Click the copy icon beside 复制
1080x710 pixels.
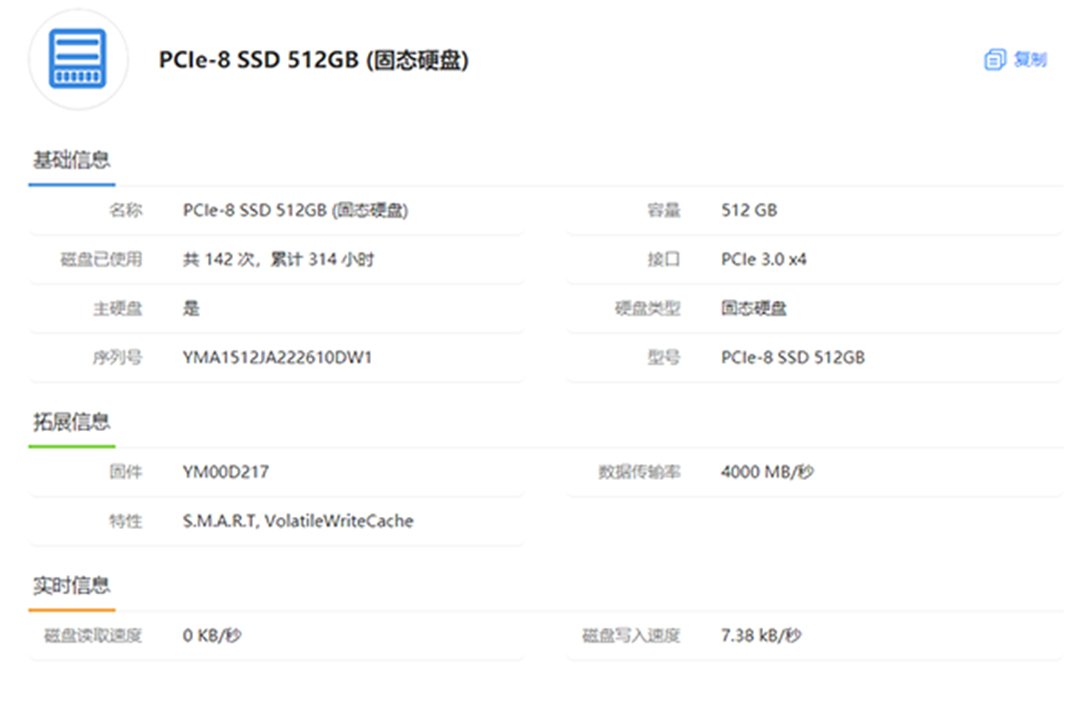(x=994, y=60)
